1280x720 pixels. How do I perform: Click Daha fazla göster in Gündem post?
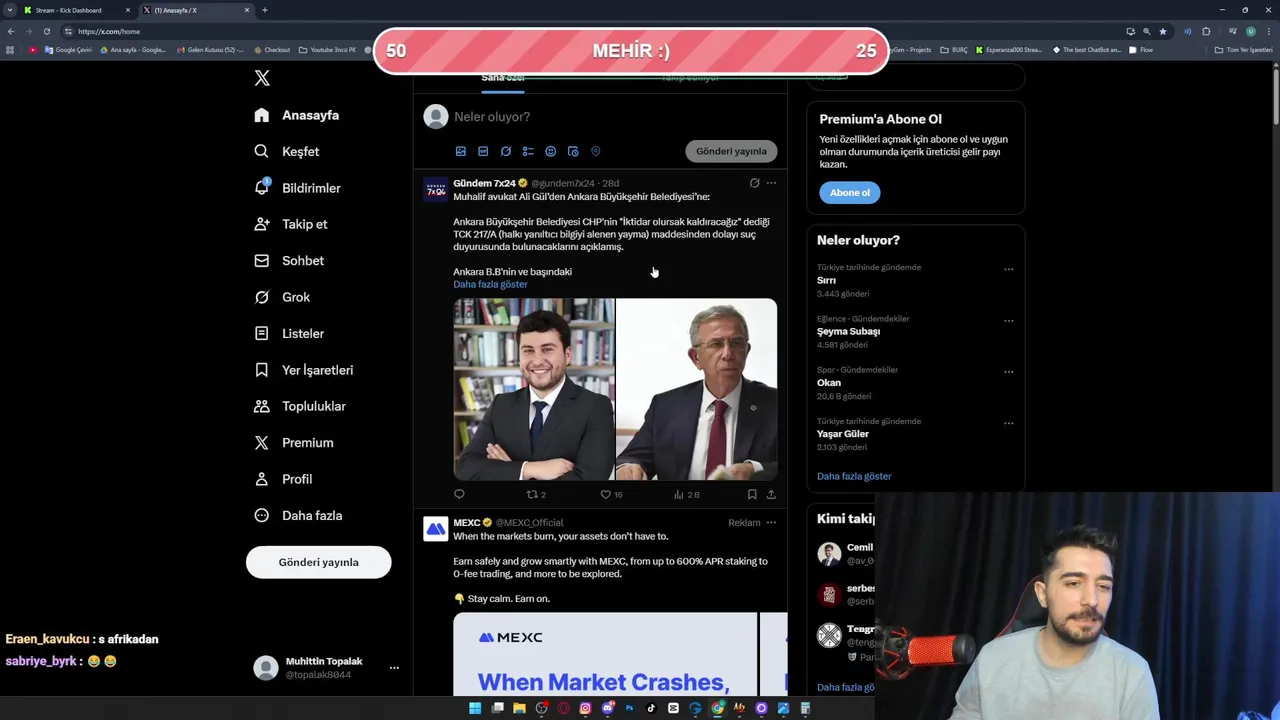(x=490, y=284)
